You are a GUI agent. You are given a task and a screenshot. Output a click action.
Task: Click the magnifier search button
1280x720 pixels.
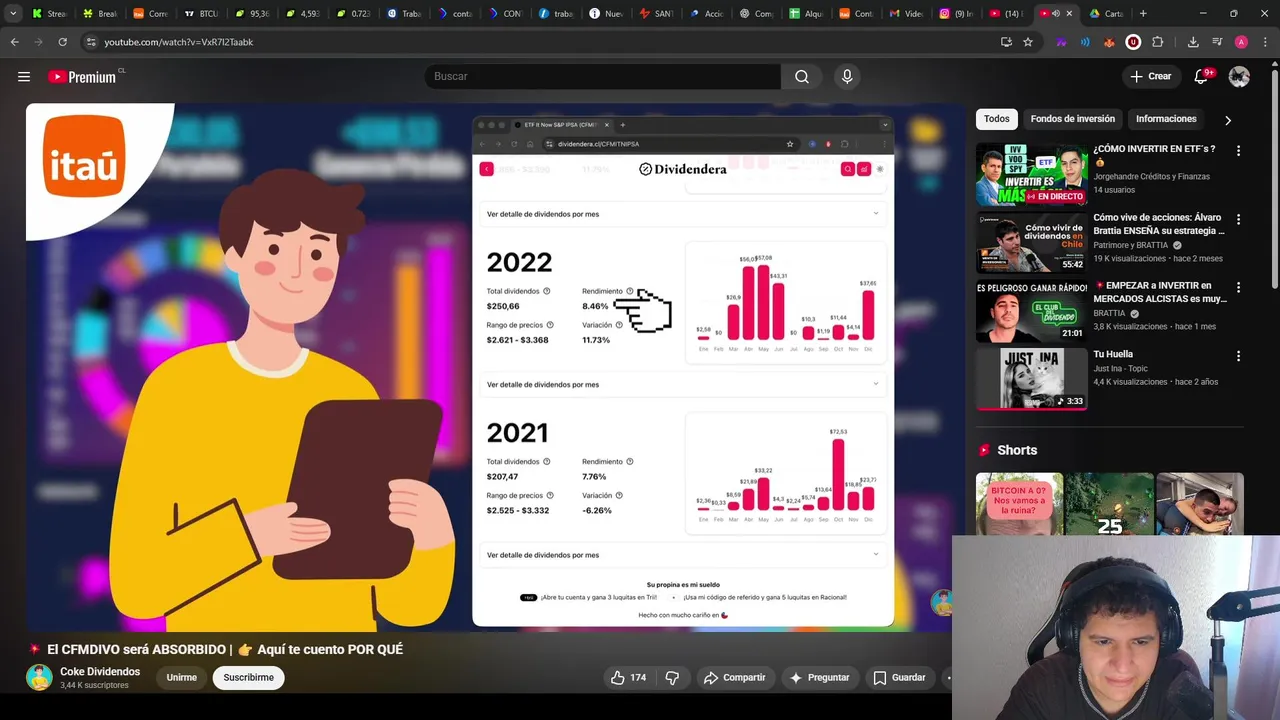802,76
